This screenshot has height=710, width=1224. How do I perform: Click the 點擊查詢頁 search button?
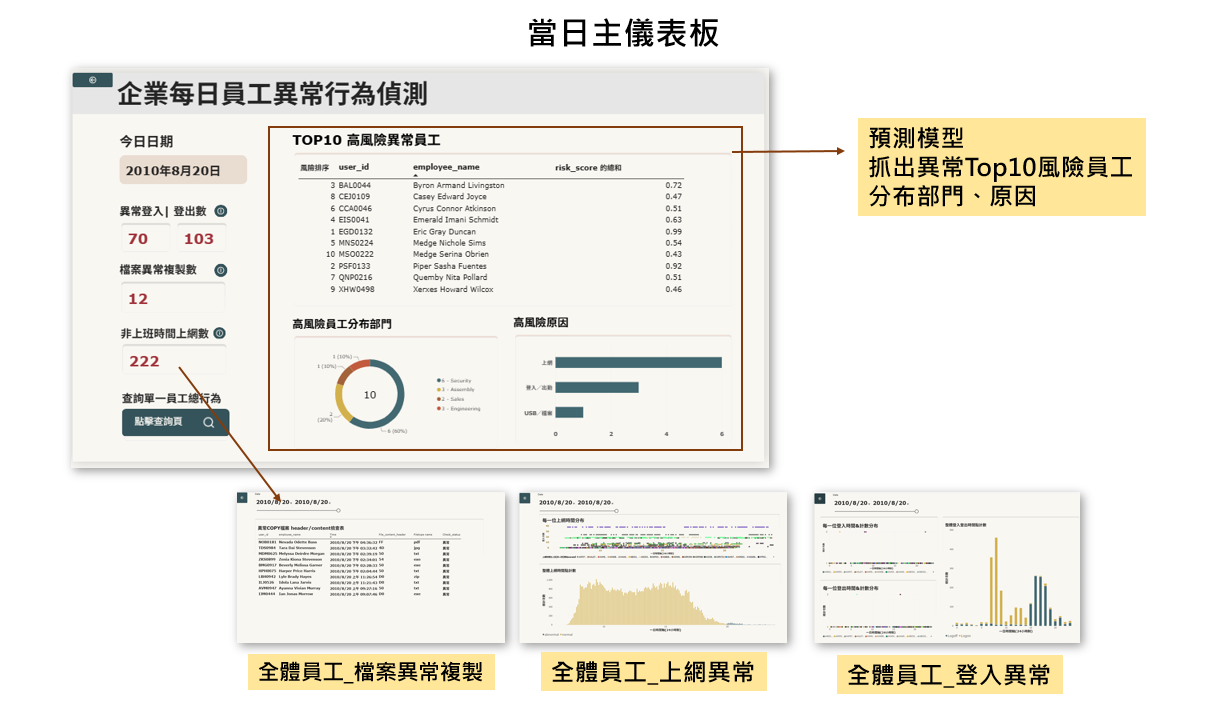coord(175,422)
